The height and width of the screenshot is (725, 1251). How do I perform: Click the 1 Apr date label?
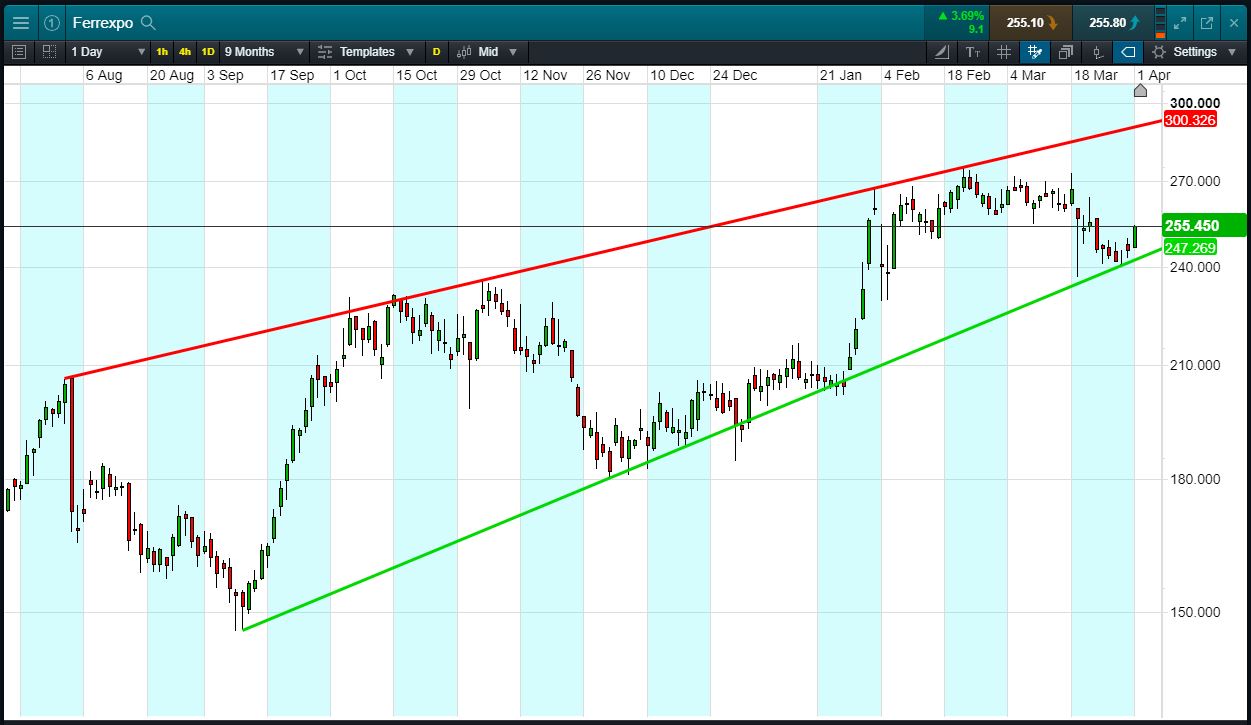(1153, 75)
